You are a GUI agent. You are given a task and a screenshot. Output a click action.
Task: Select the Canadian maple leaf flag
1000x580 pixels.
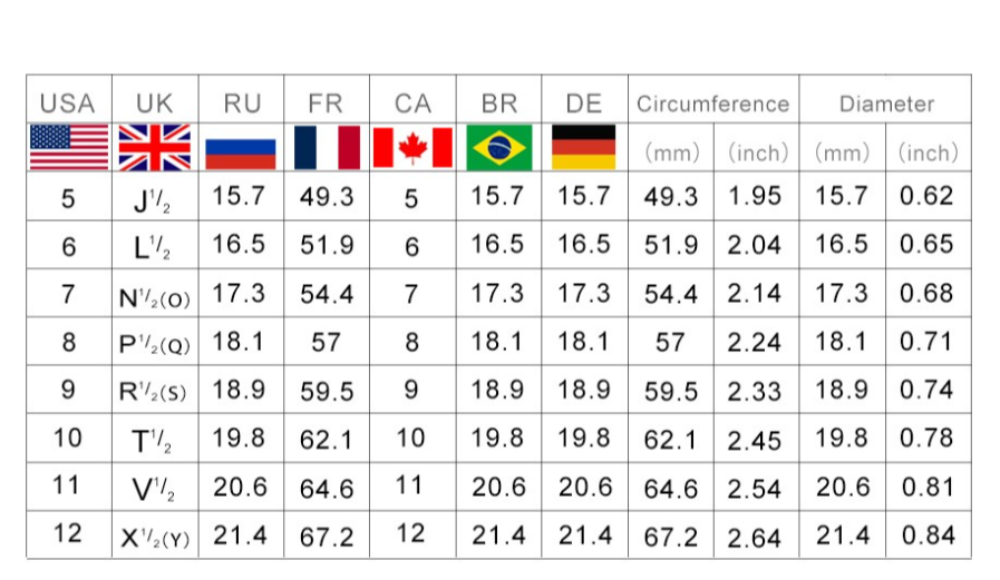point(412,148)
